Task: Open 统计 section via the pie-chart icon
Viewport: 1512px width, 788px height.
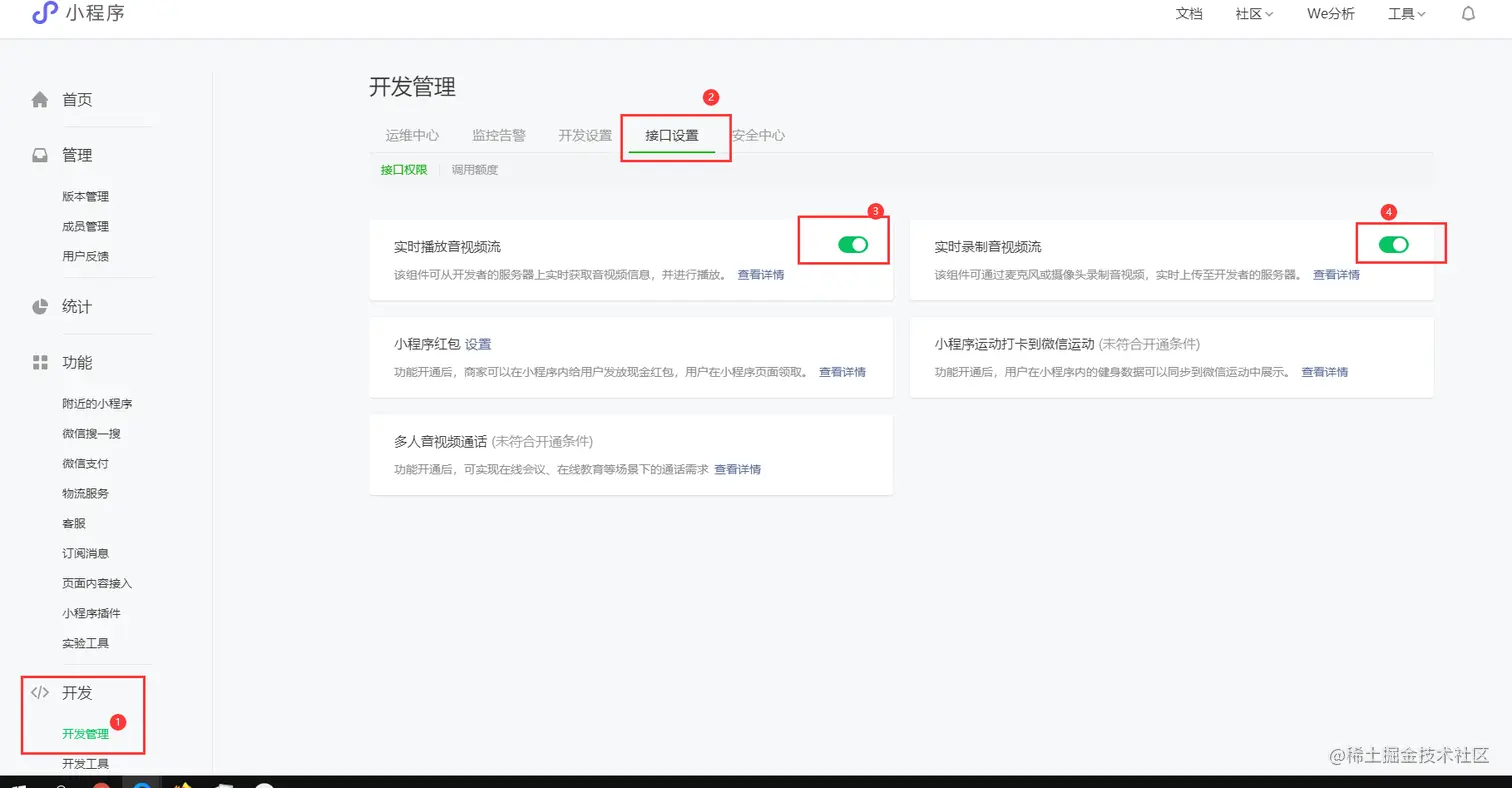Action: coord(40,307)
